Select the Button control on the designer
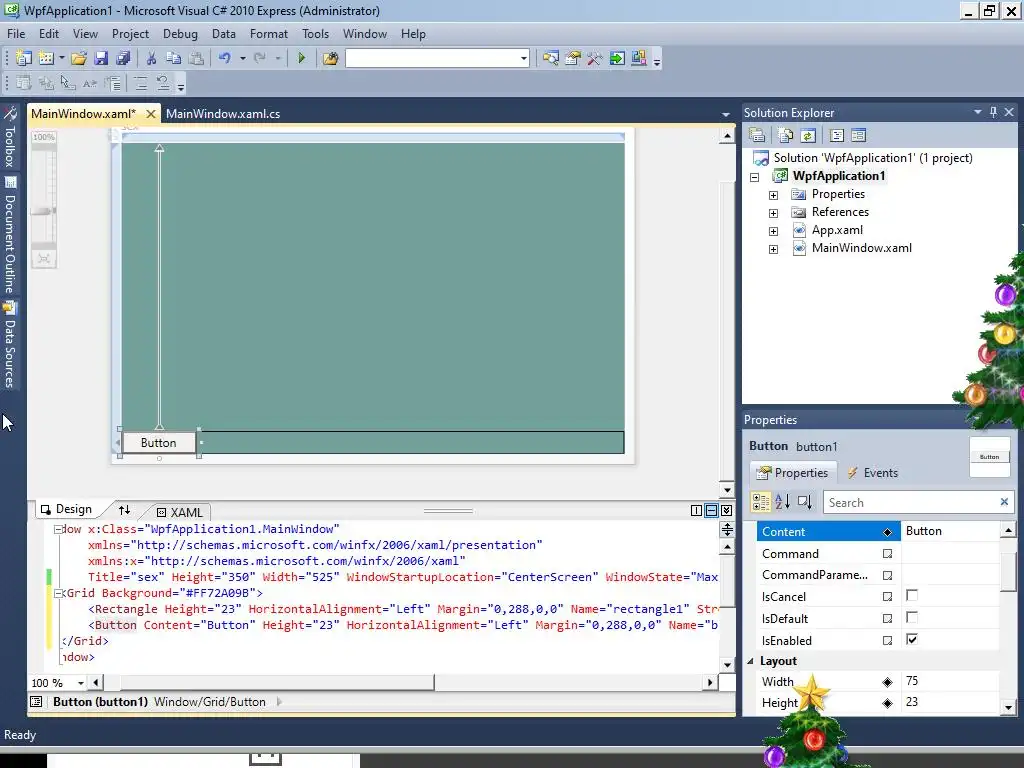This screenshot has width=1024, height=768. click(159, 443)
